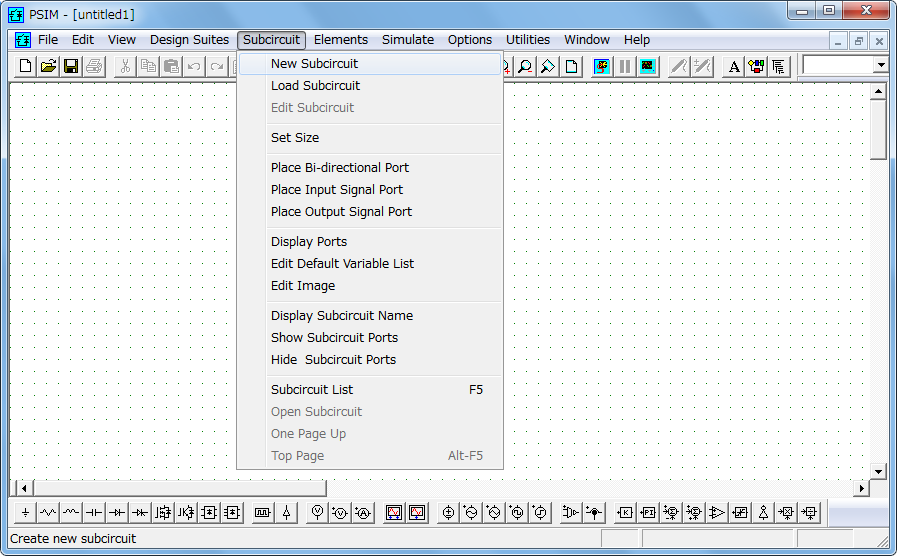Select the capacitor element icon
Viewport: 897px width, 556px height.
(x=94, y=513)
